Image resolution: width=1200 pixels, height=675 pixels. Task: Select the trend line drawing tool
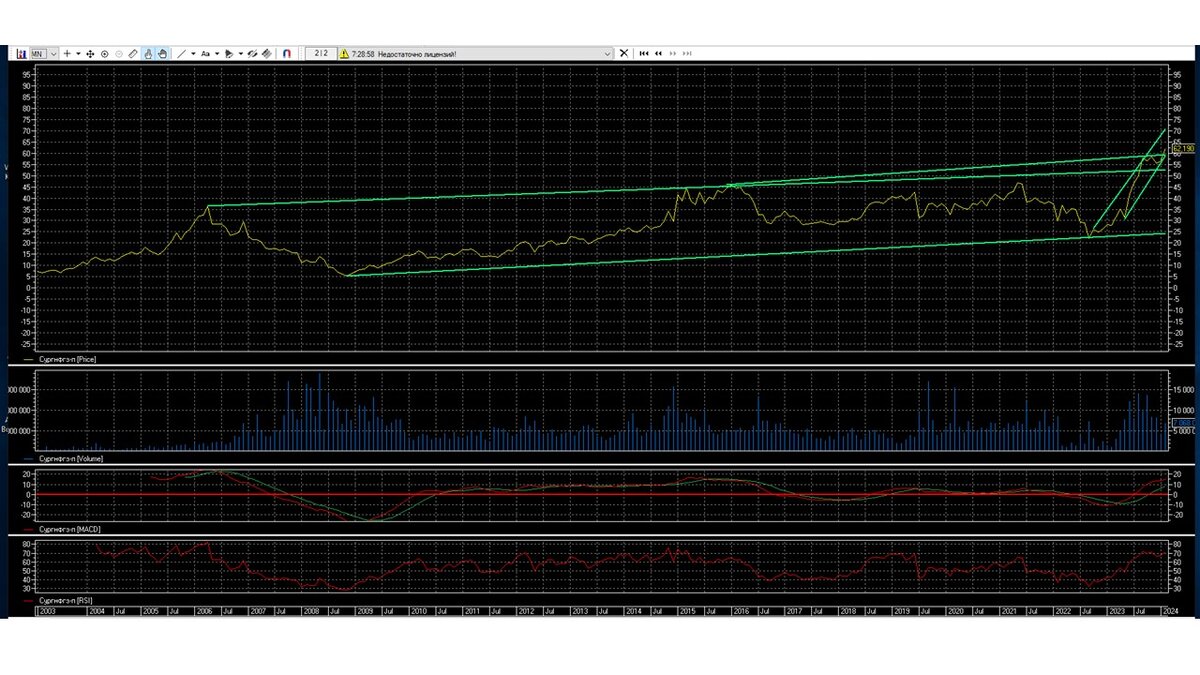181,54
